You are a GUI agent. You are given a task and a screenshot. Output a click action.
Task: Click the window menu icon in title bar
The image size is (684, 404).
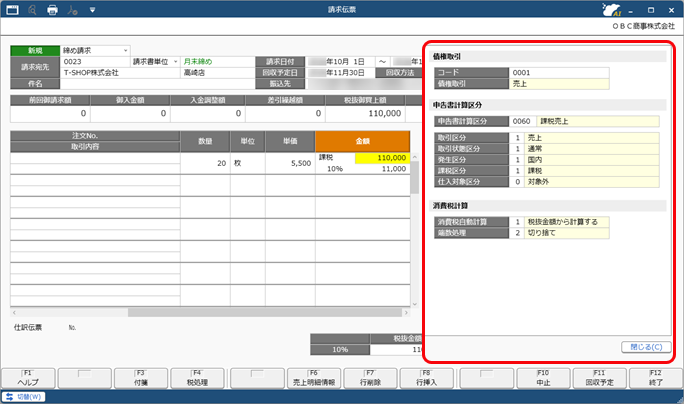12,10
